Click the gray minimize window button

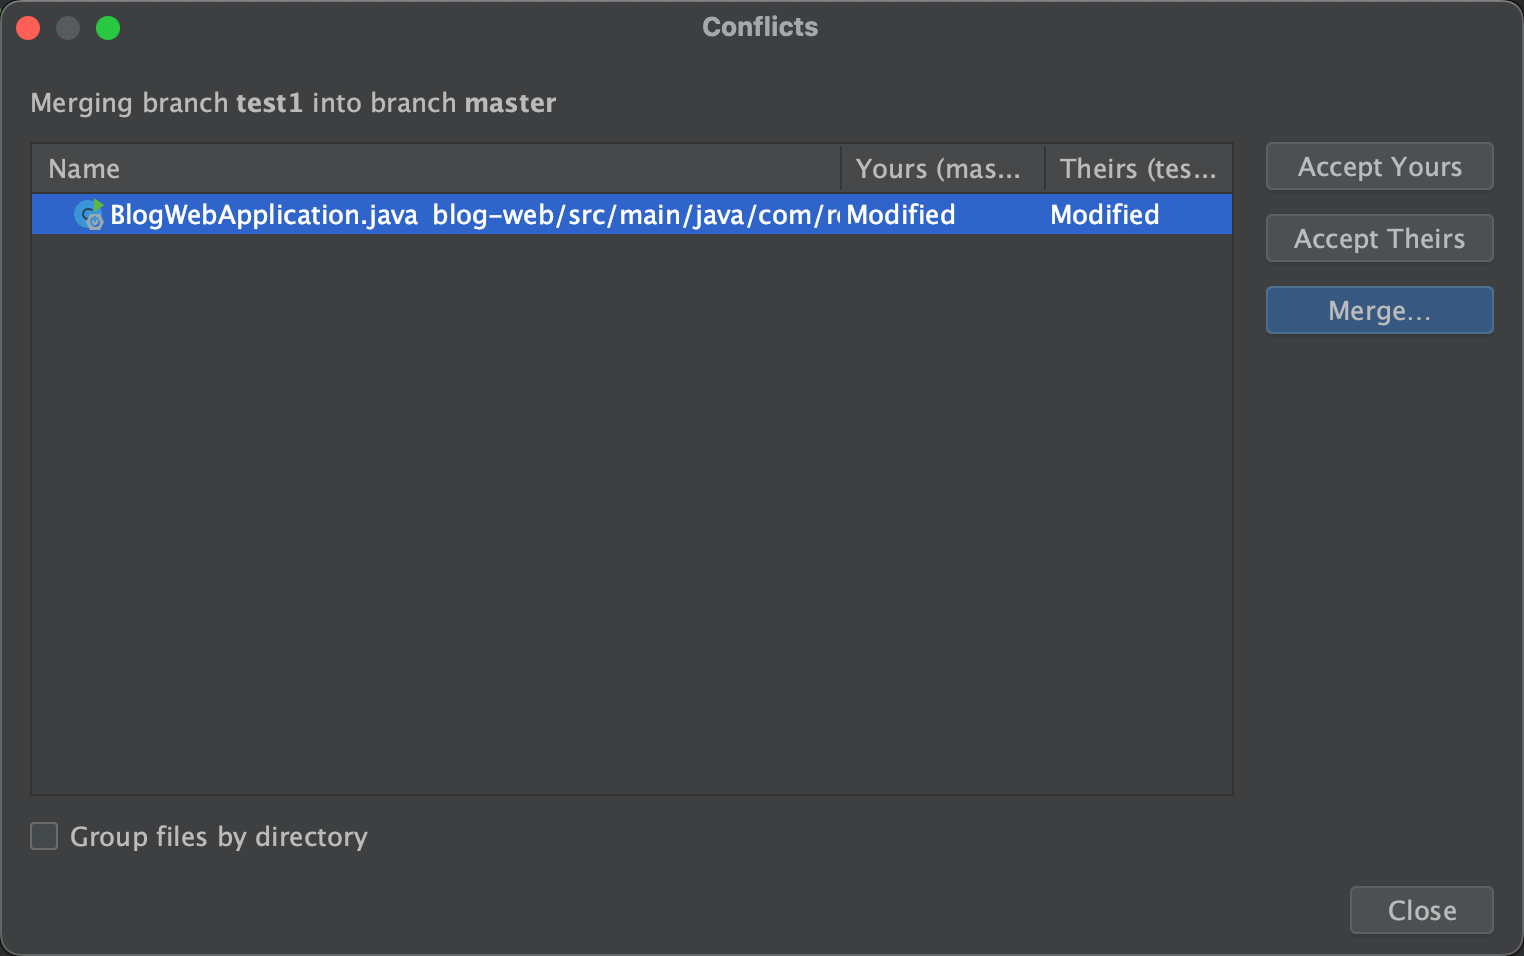[68, 28]
